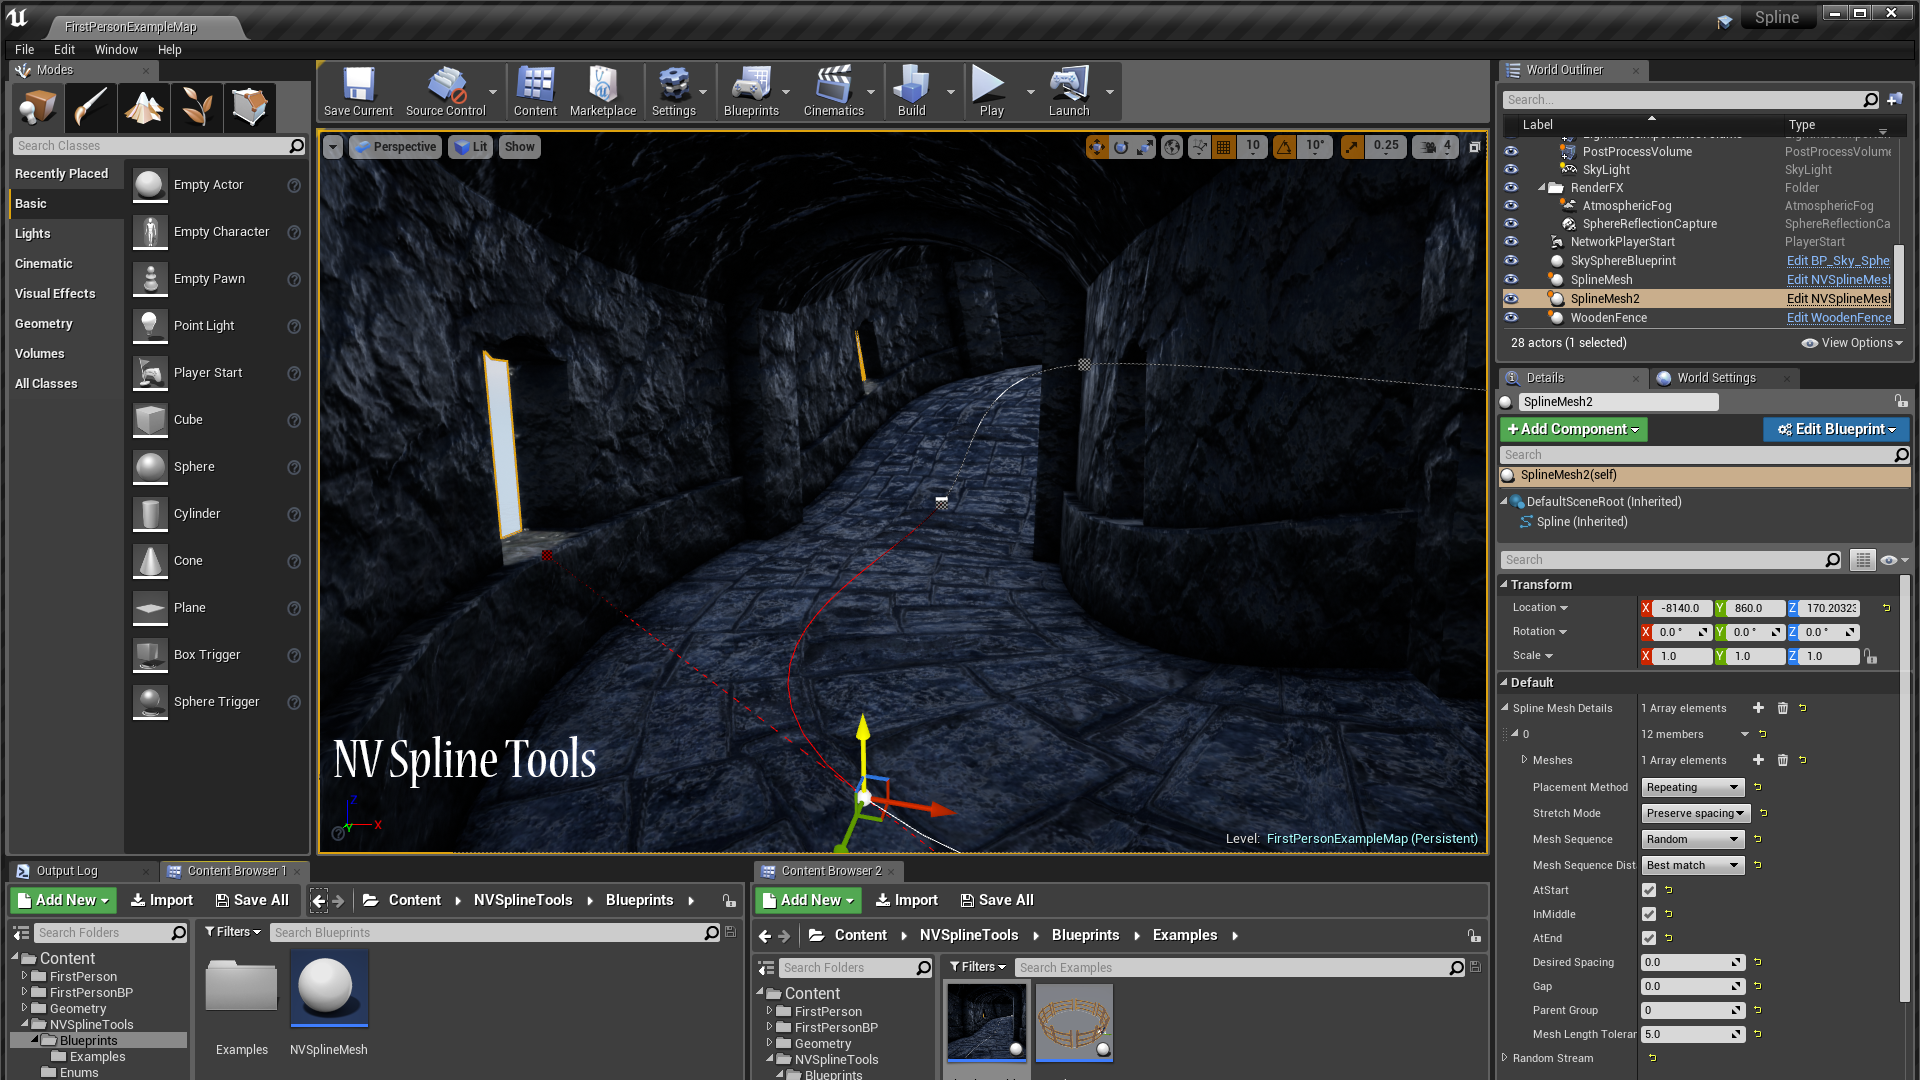
Task: Click Desired Spacing value field
Action: (1693, 962)
